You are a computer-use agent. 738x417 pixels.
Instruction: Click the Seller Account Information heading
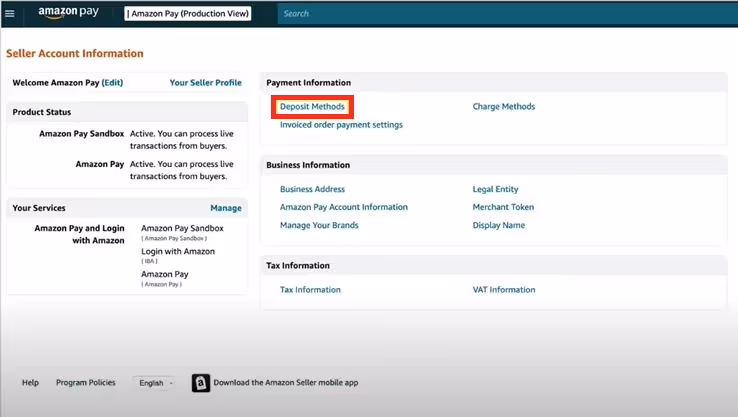[x=75, y=54]
